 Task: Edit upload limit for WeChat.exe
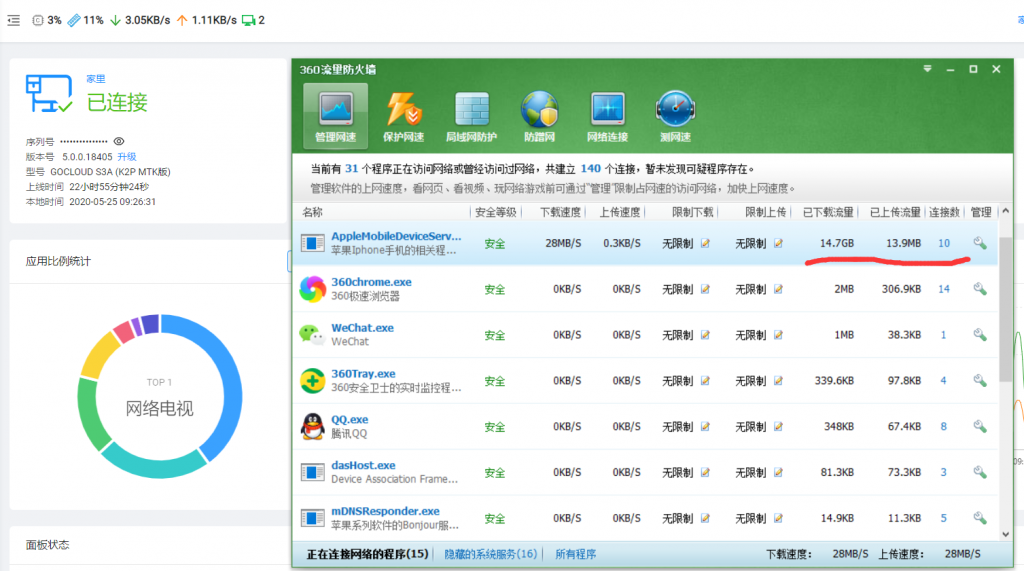pyautogui.click(x=778, y=334)
